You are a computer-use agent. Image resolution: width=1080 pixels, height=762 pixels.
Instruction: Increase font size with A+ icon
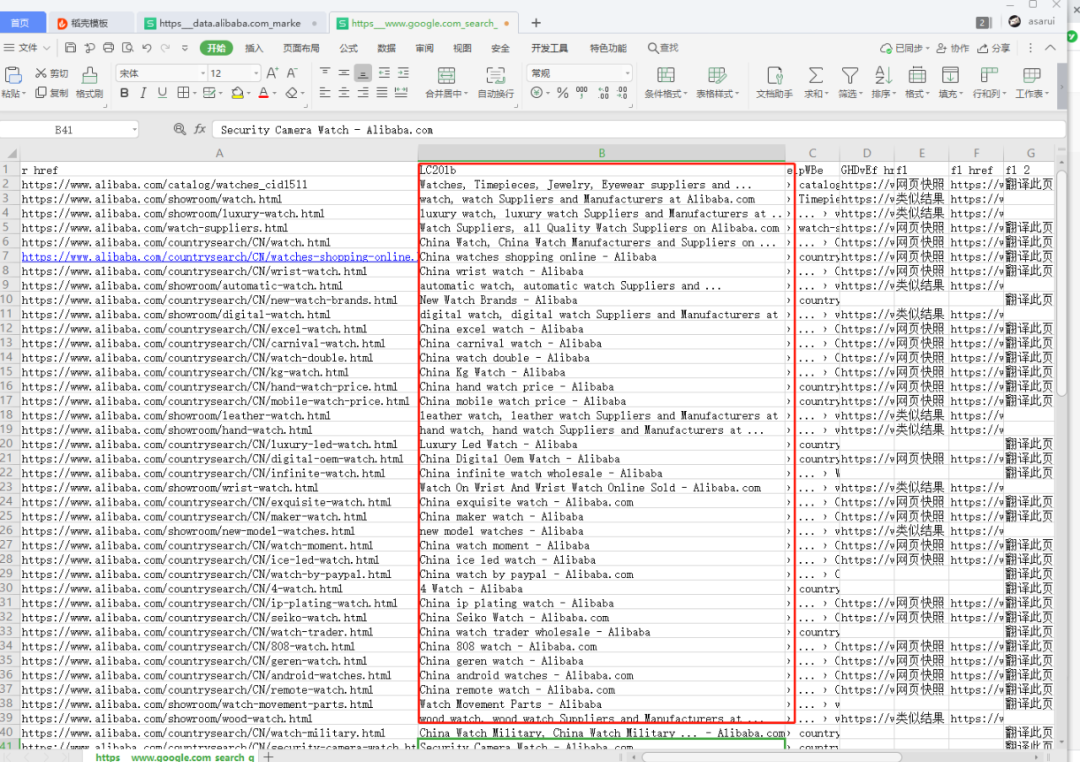(x=272, y=73)
